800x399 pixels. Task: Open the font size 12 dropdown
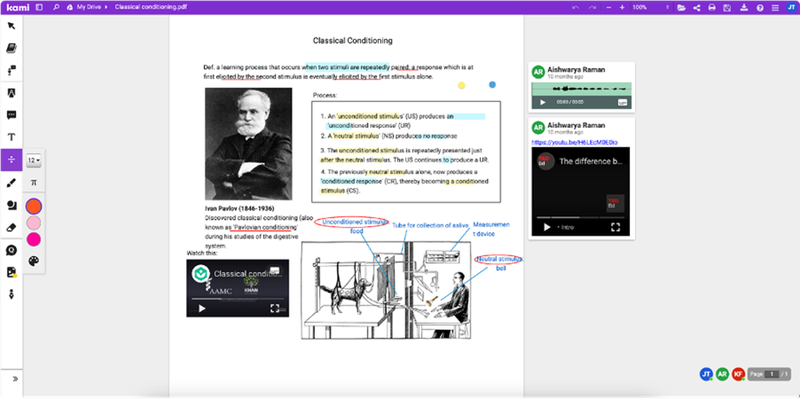coord(34,160)
